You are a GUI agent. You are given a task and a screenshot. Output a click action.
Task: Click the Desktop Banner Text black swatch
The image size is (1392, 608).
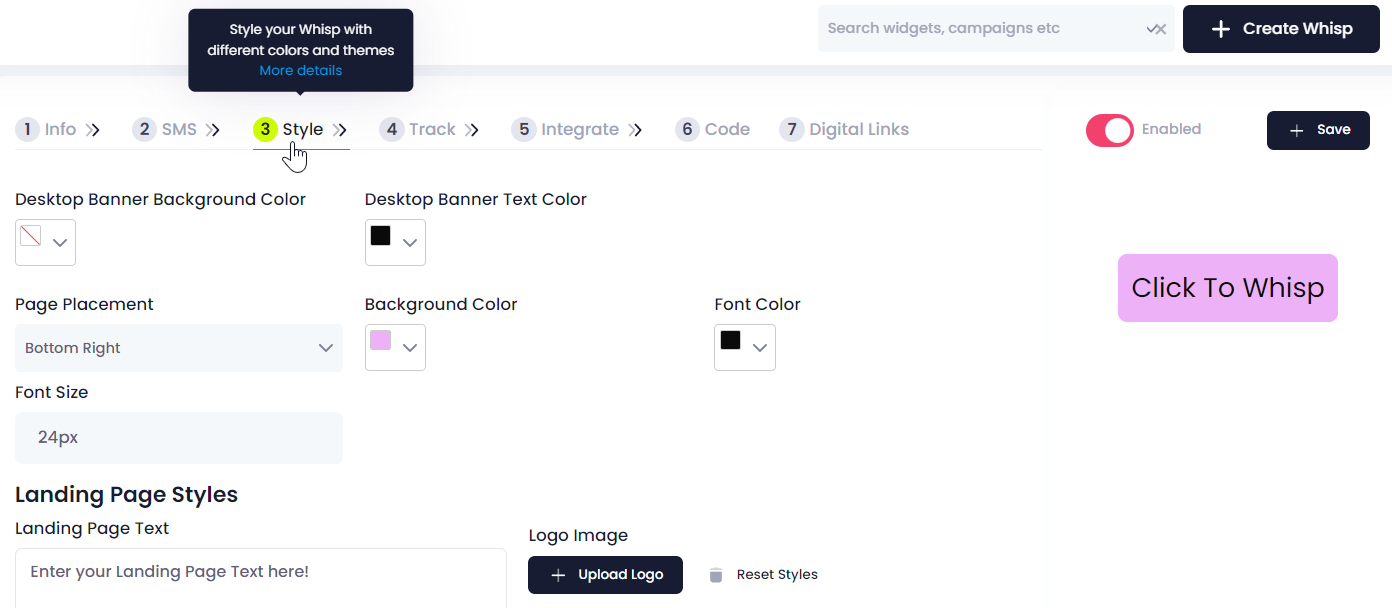(x=380, y=236)
